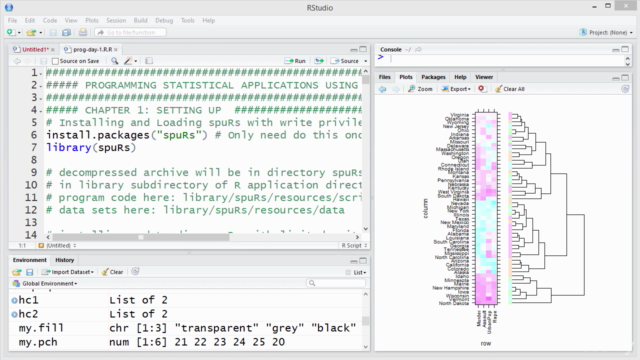The width and height of the screenshot is (640, 360).
Task: Expand the Source options dropdown arrow
Action: (366, 61)
